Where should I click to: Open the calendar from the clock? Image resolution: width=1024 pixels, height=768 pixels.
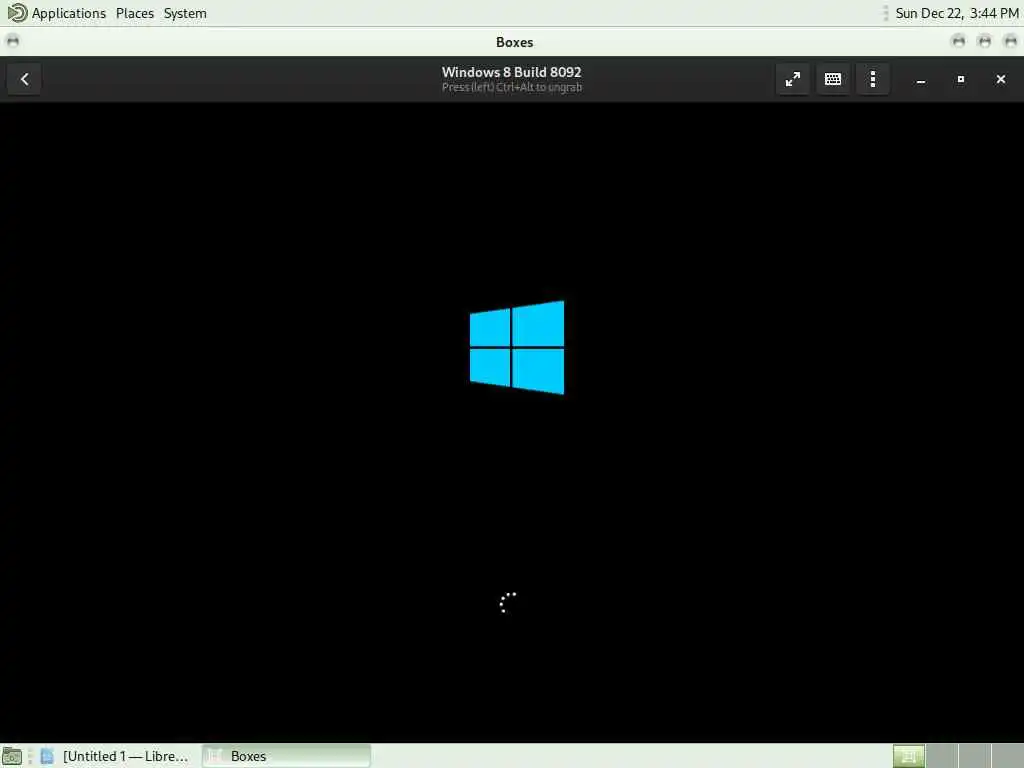[x=957, y=13]
